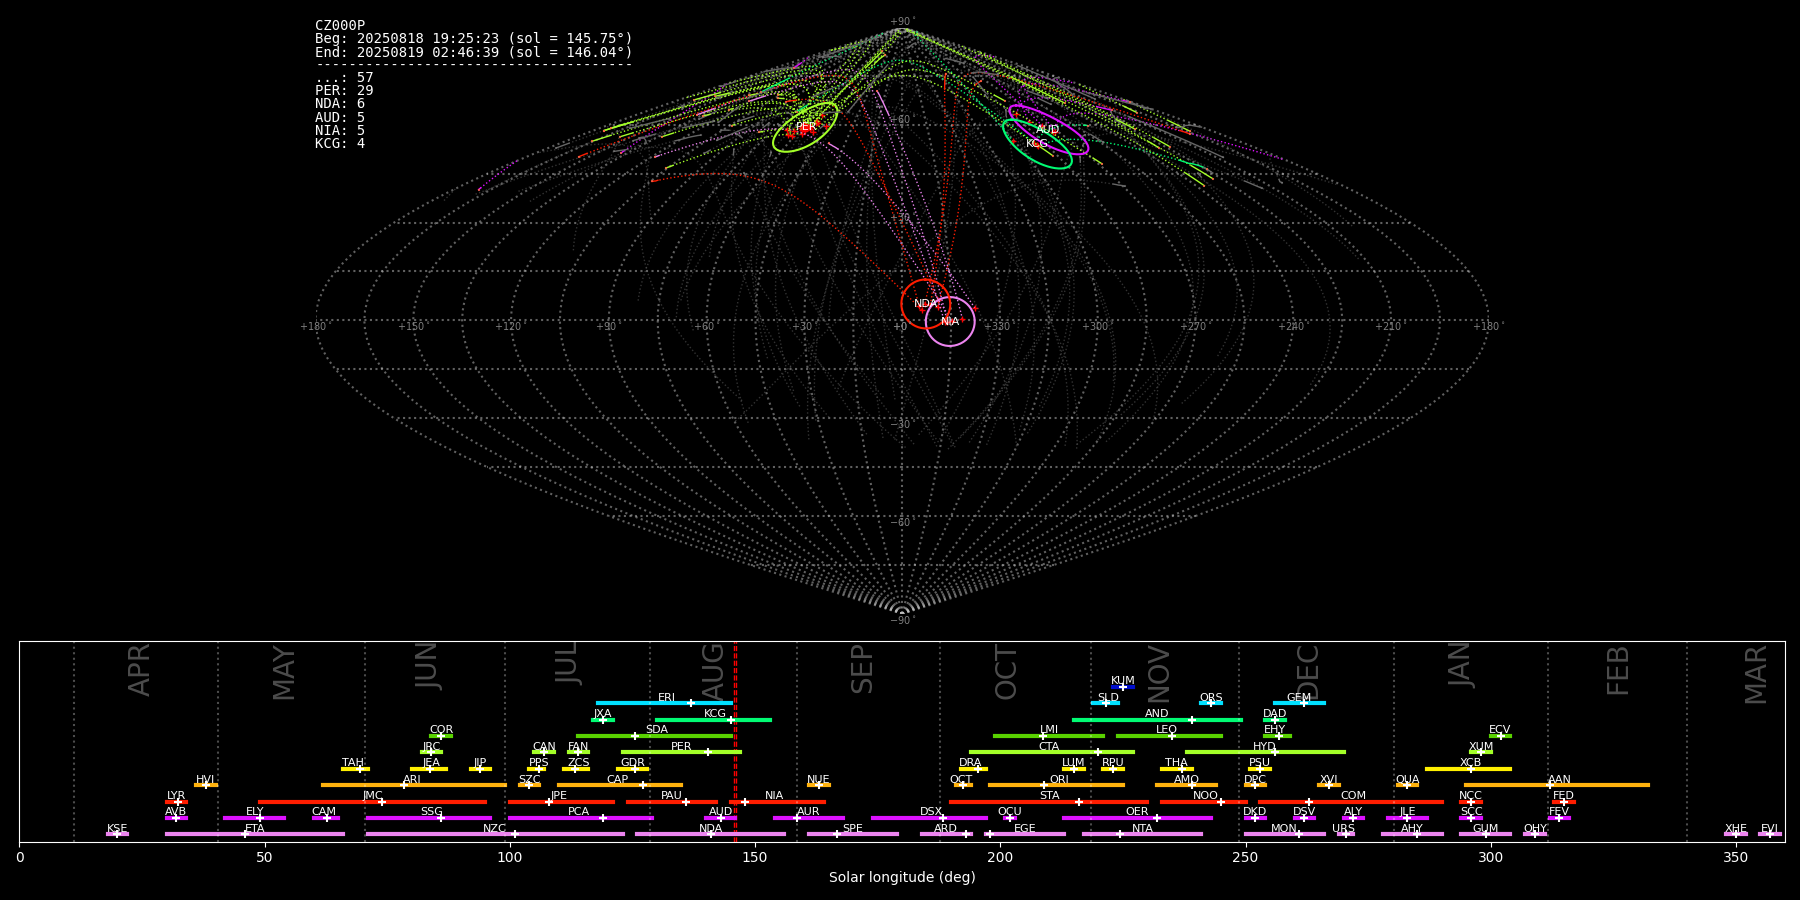
Task: Click the DSX shower bar in timeline
Action: point(929,818)
